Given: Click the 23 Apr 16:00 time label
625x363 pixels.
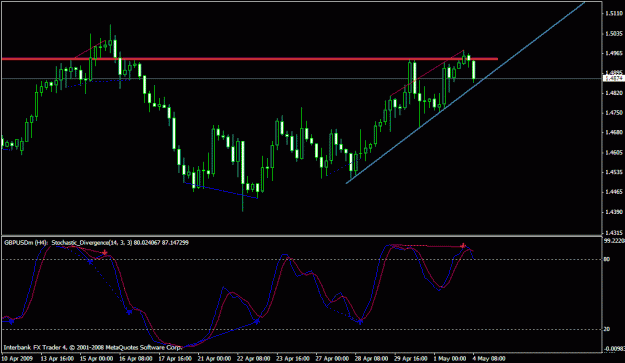Looking at the screenshot, I should [x=293, y=358].
